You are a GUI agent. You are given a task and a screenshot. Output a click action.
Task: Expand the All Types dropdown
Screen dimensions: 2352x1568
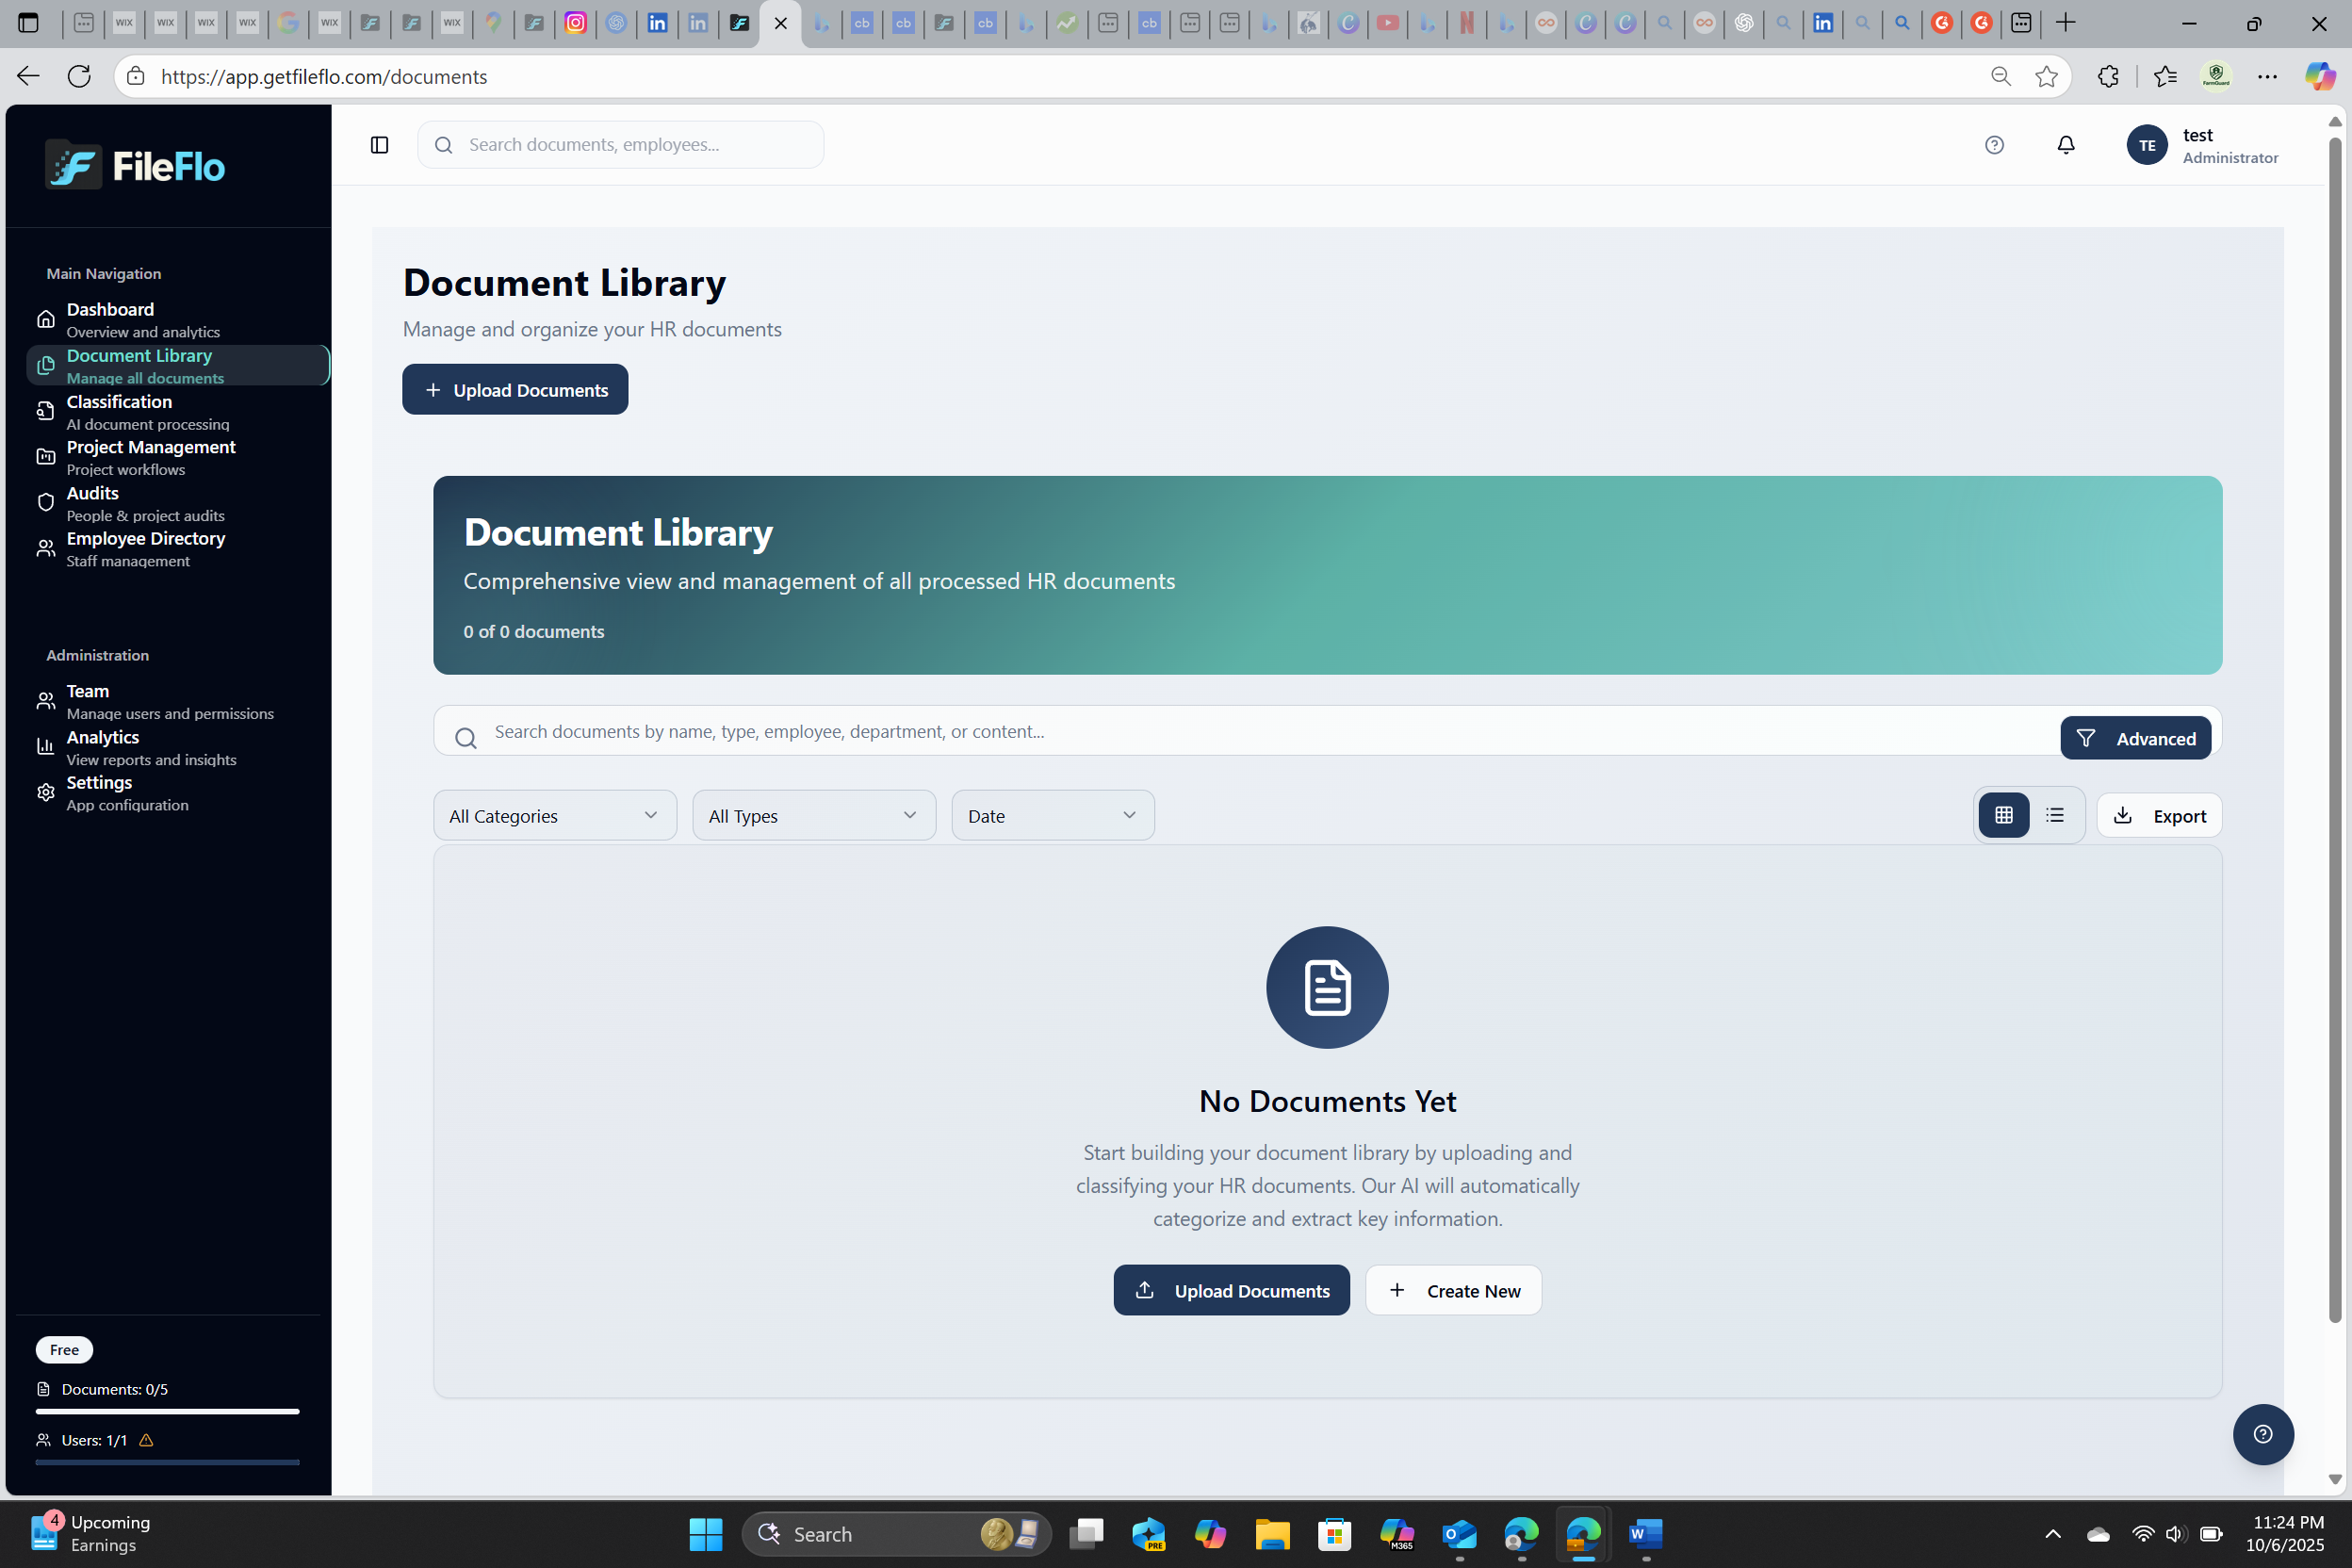tap(813, 815)
